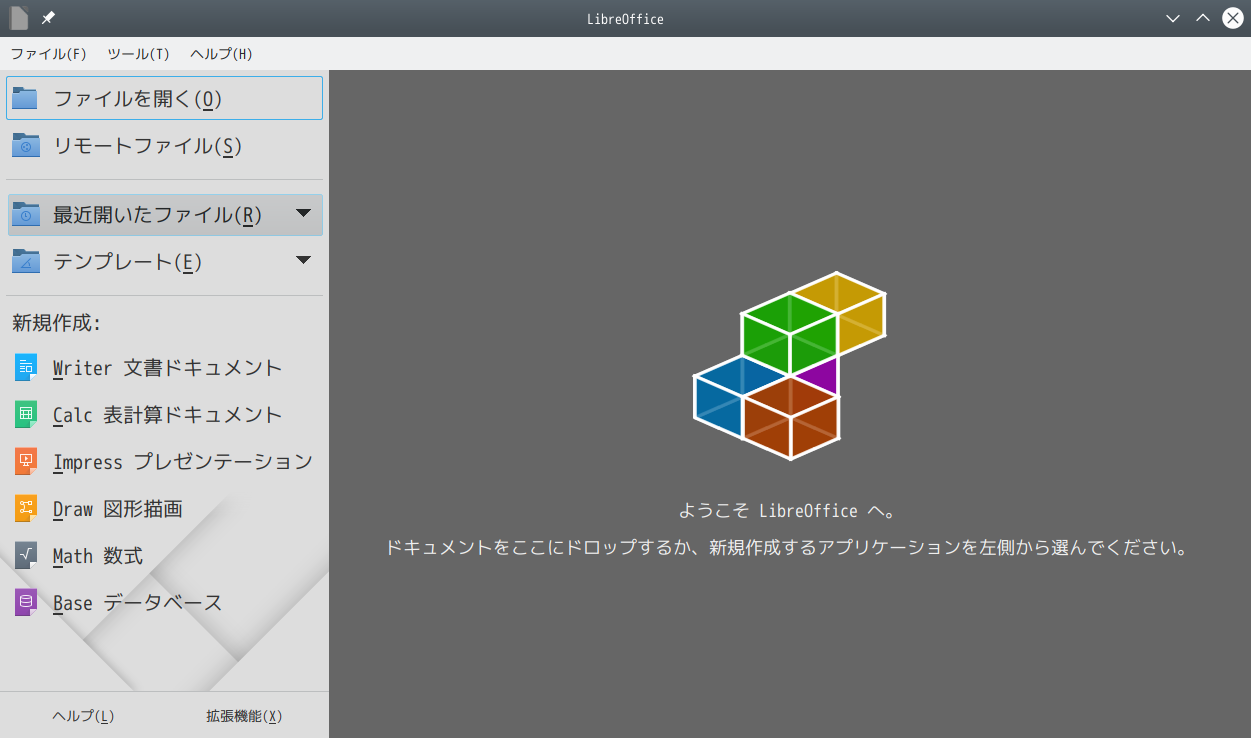
Task: Open 拡張機能(X) extensions button
Action: click(x=244, y=716)
